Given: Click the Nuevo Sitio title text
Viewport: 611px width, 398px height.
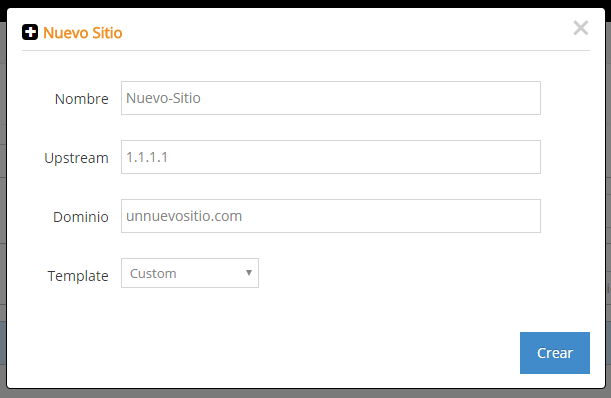Looking at the screenshot, I should pyautogui.click(x=83, y=33).
